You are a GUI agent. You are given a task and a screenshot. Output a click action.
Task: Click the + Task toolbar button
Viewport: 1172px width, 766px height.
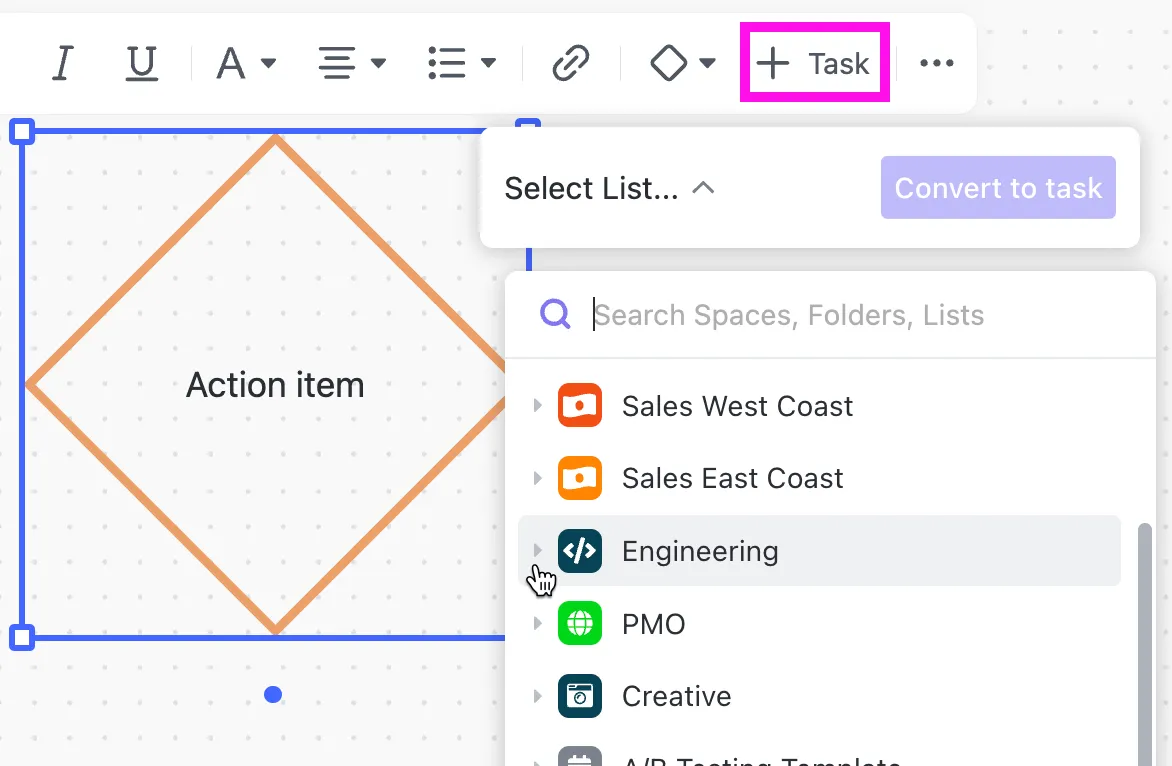[814, 63]
